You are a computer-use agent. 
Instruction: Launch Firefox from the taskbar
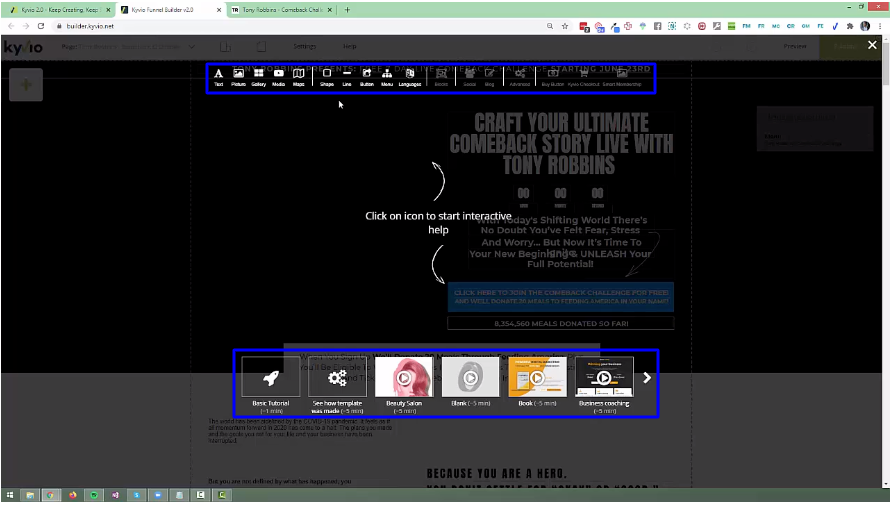coord(73,496)
